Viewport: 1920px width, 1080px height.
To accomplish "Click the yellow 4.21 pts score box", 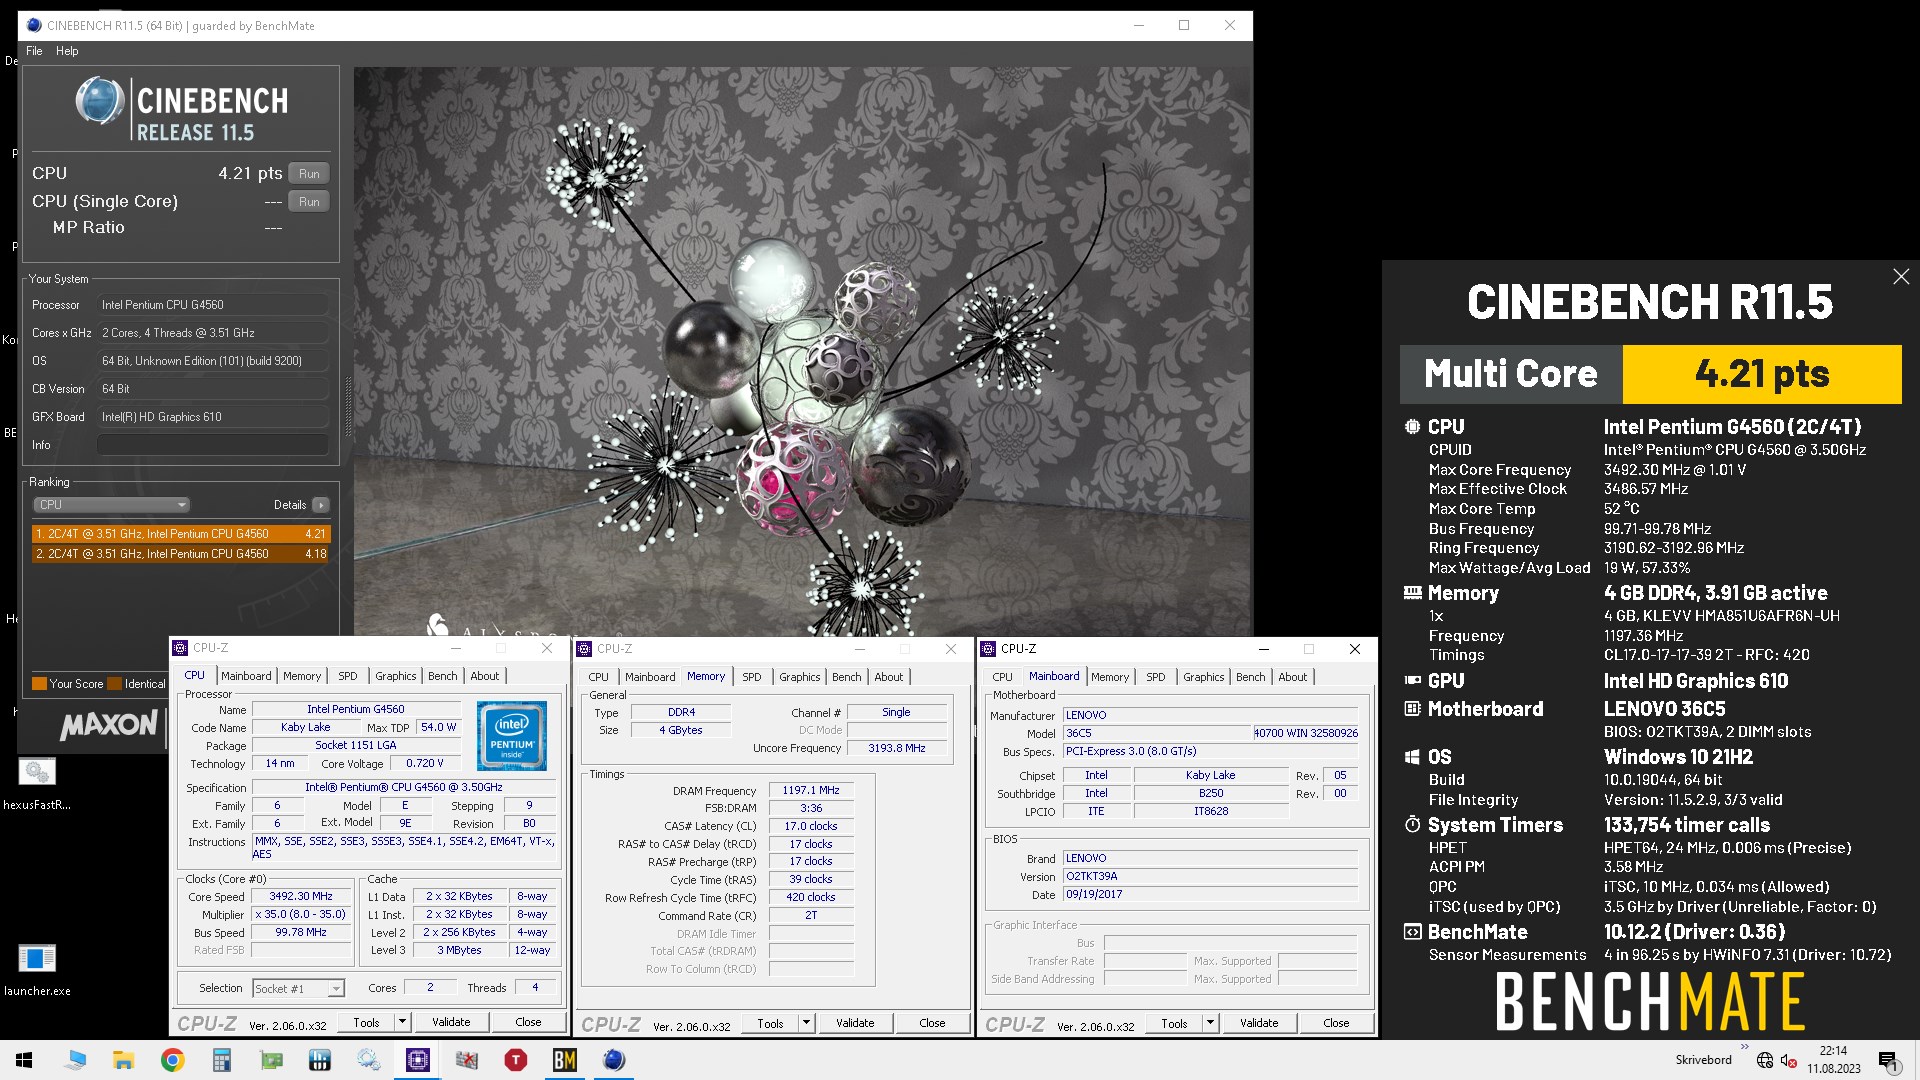I will (x=1762, y=374).
